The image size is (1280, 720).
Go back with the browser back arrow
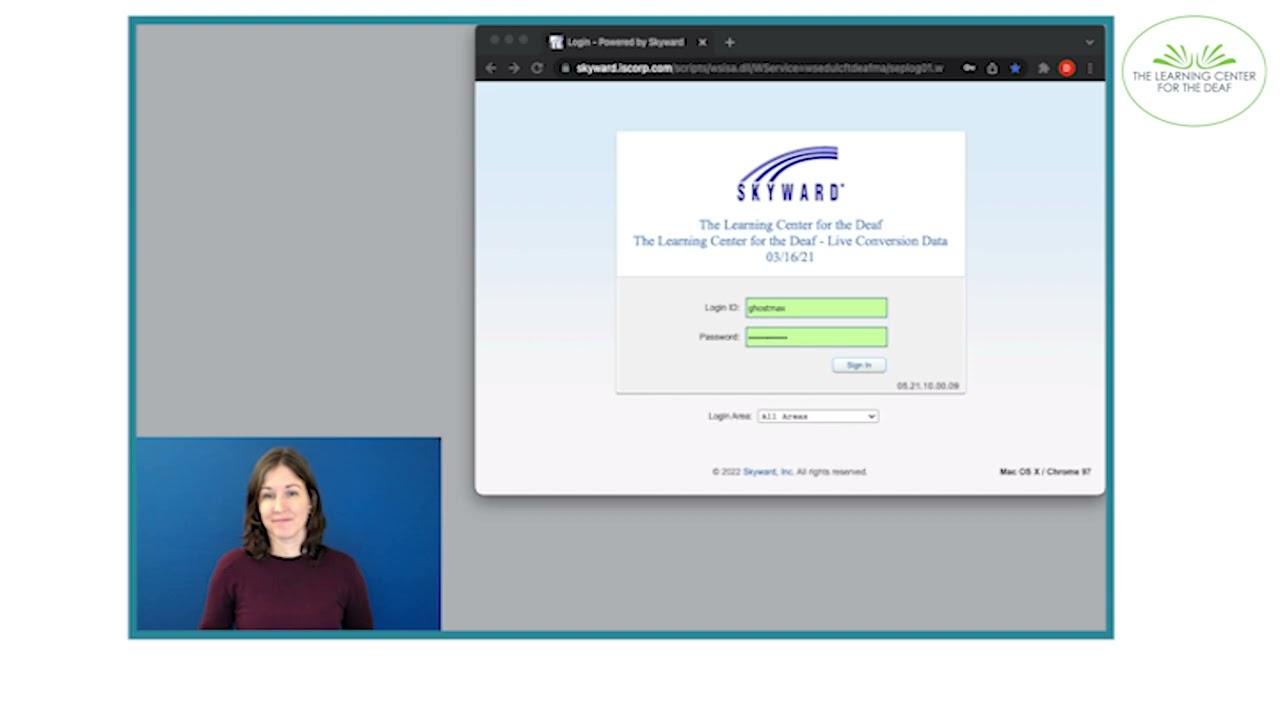tap(491, 68)
